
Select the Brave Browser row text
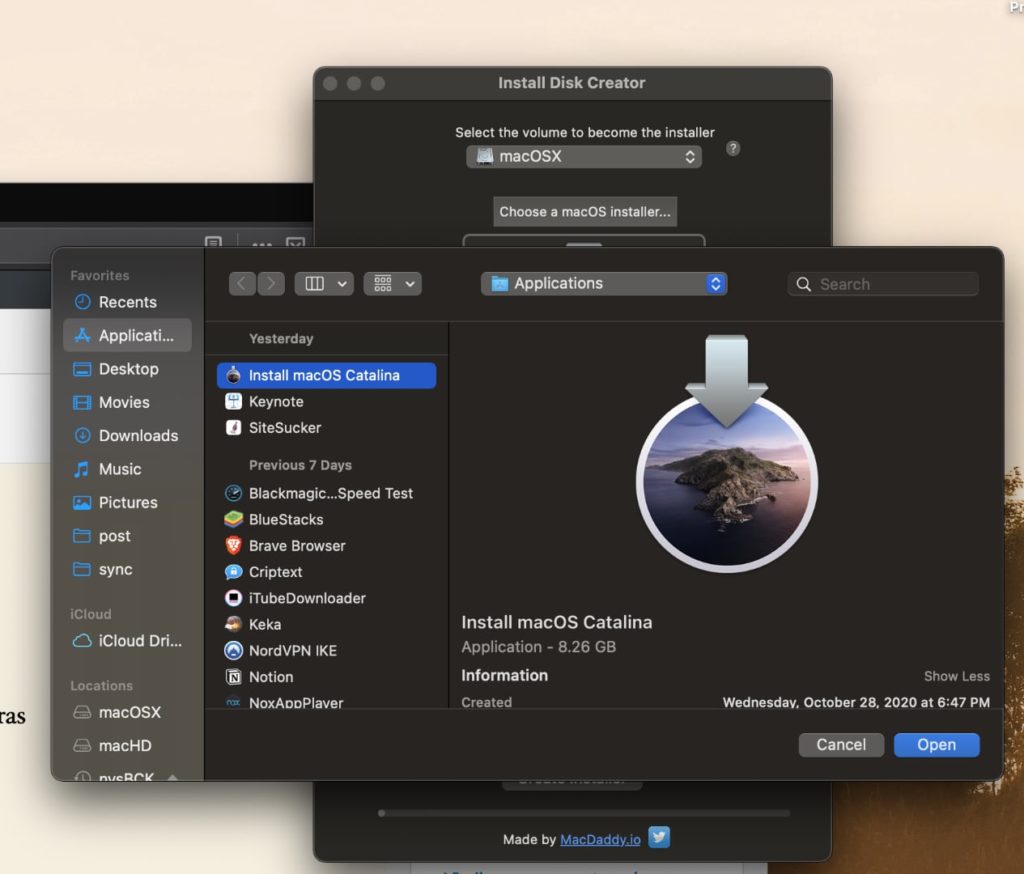click(x=297, y=545)
